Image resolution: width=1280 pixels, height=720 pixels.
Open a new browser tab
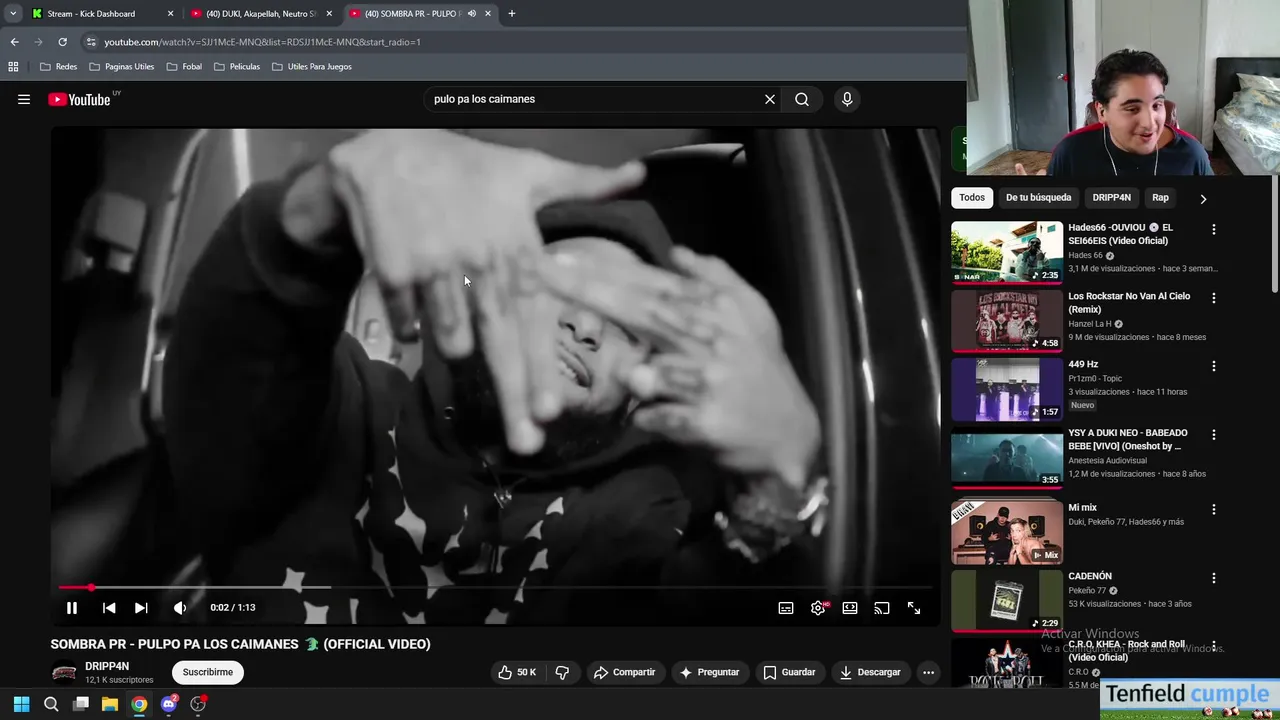click(512, 14)
